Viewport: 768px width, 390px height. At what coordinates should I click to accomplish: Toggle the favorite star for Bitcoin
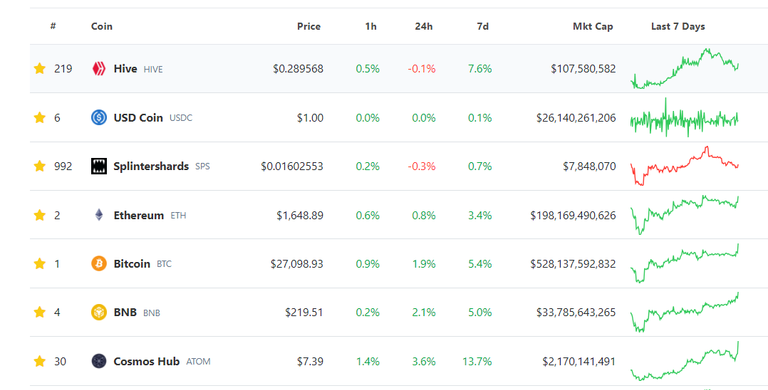[x=40, y=264]
